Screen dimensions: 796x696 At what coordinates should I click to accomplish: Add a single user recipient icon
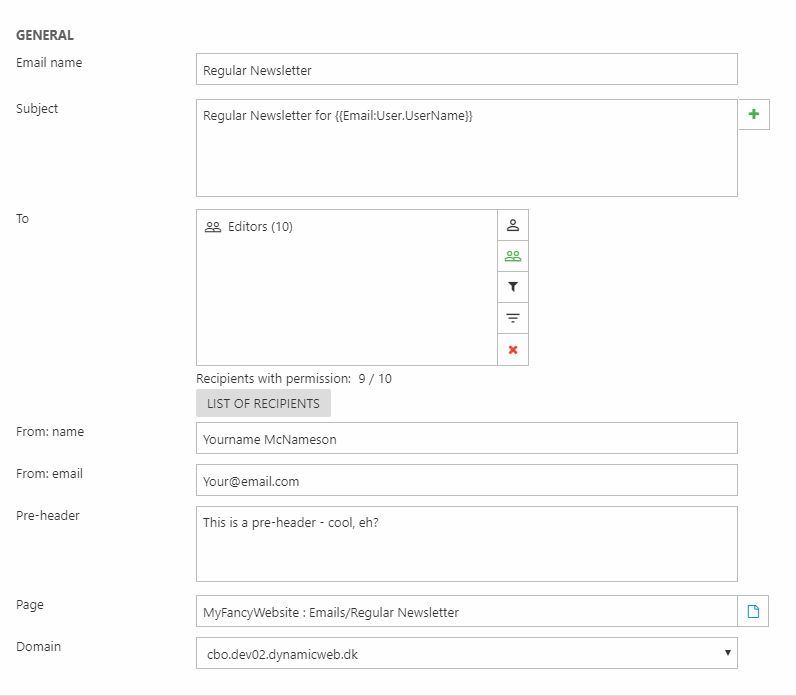coord(513,225)
